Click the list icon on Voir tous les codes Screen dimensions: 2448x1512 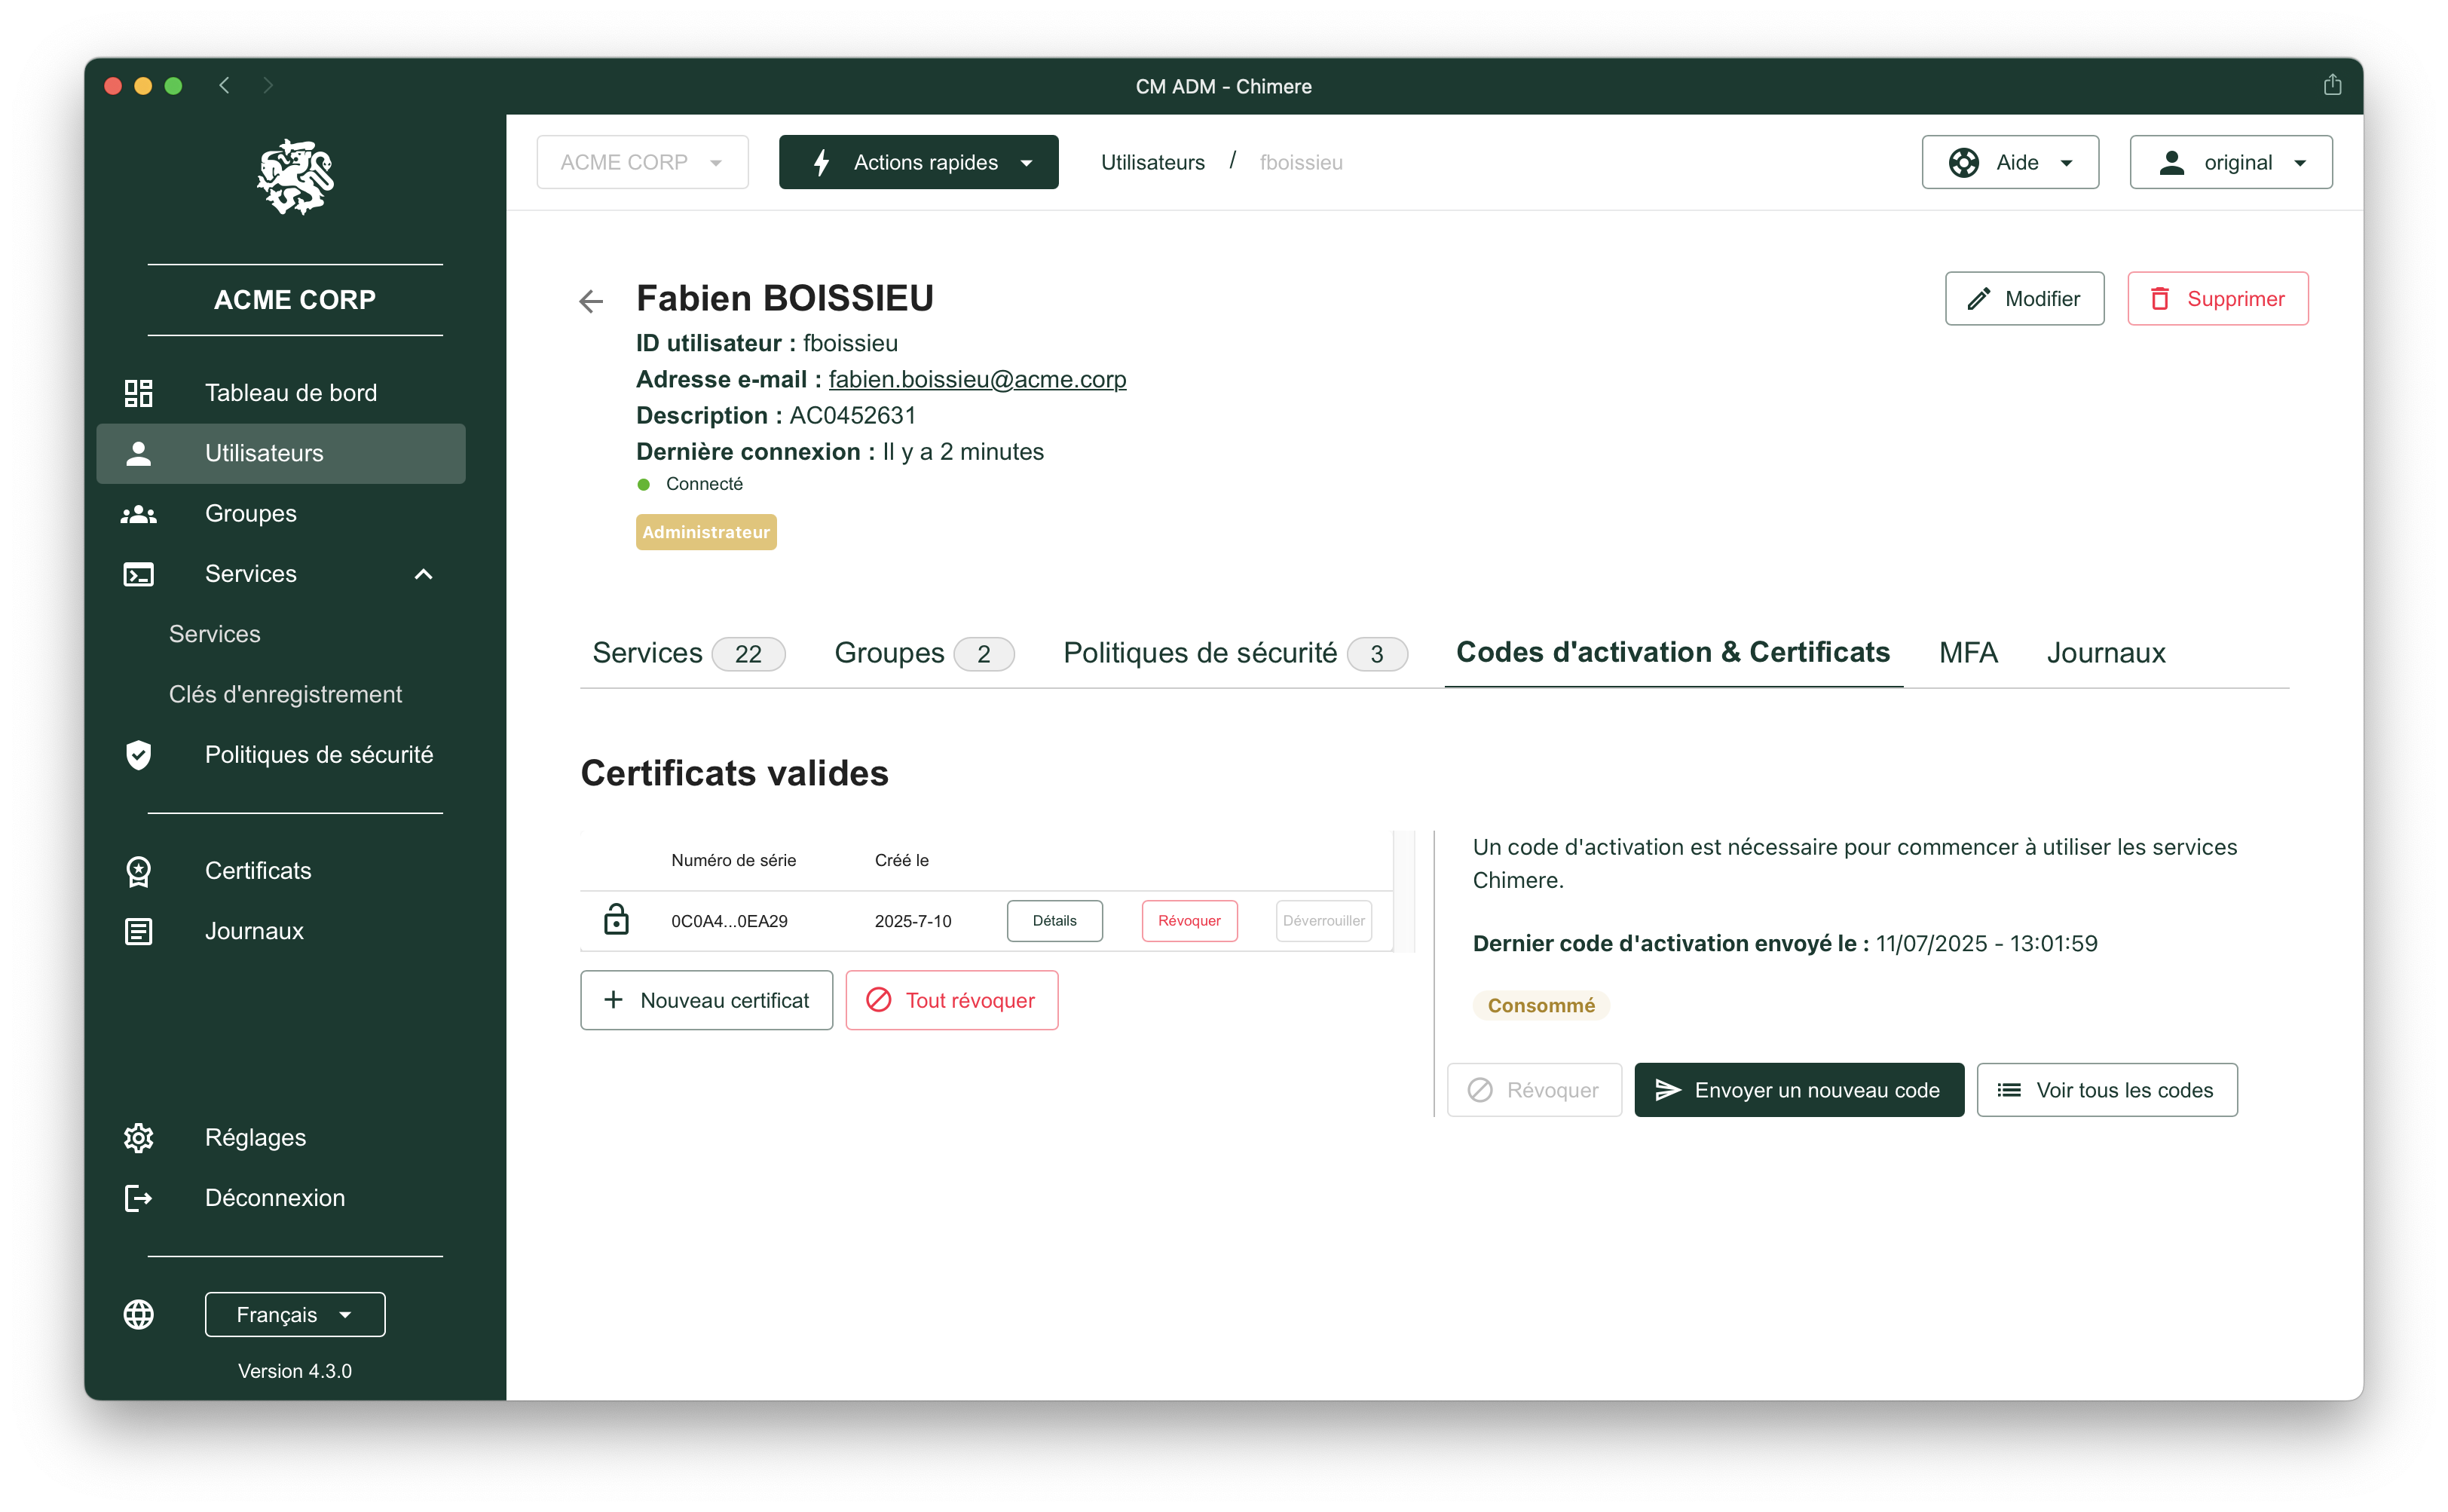2009,1090
